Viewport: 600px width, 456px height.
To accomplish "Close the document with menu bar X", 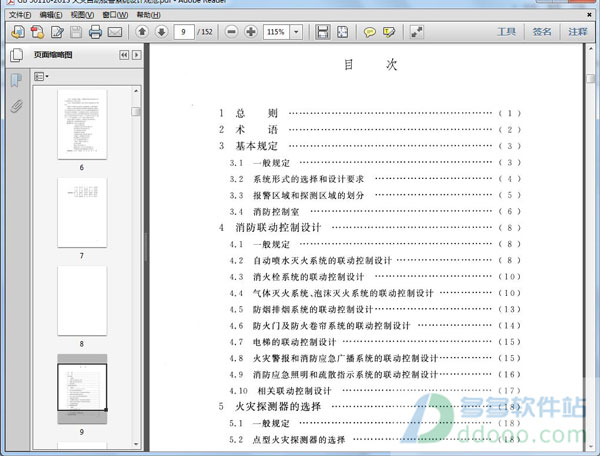I will point(589,15).
